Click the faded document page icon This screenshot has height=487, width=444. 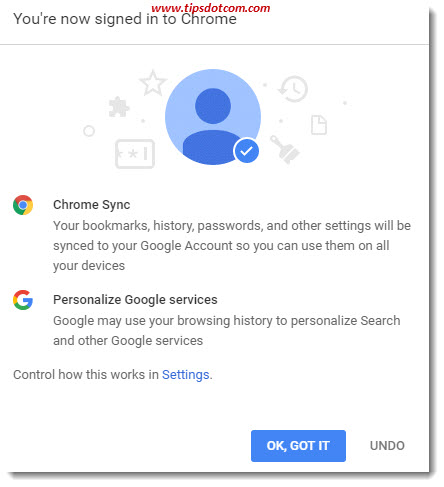click(319, 125)
